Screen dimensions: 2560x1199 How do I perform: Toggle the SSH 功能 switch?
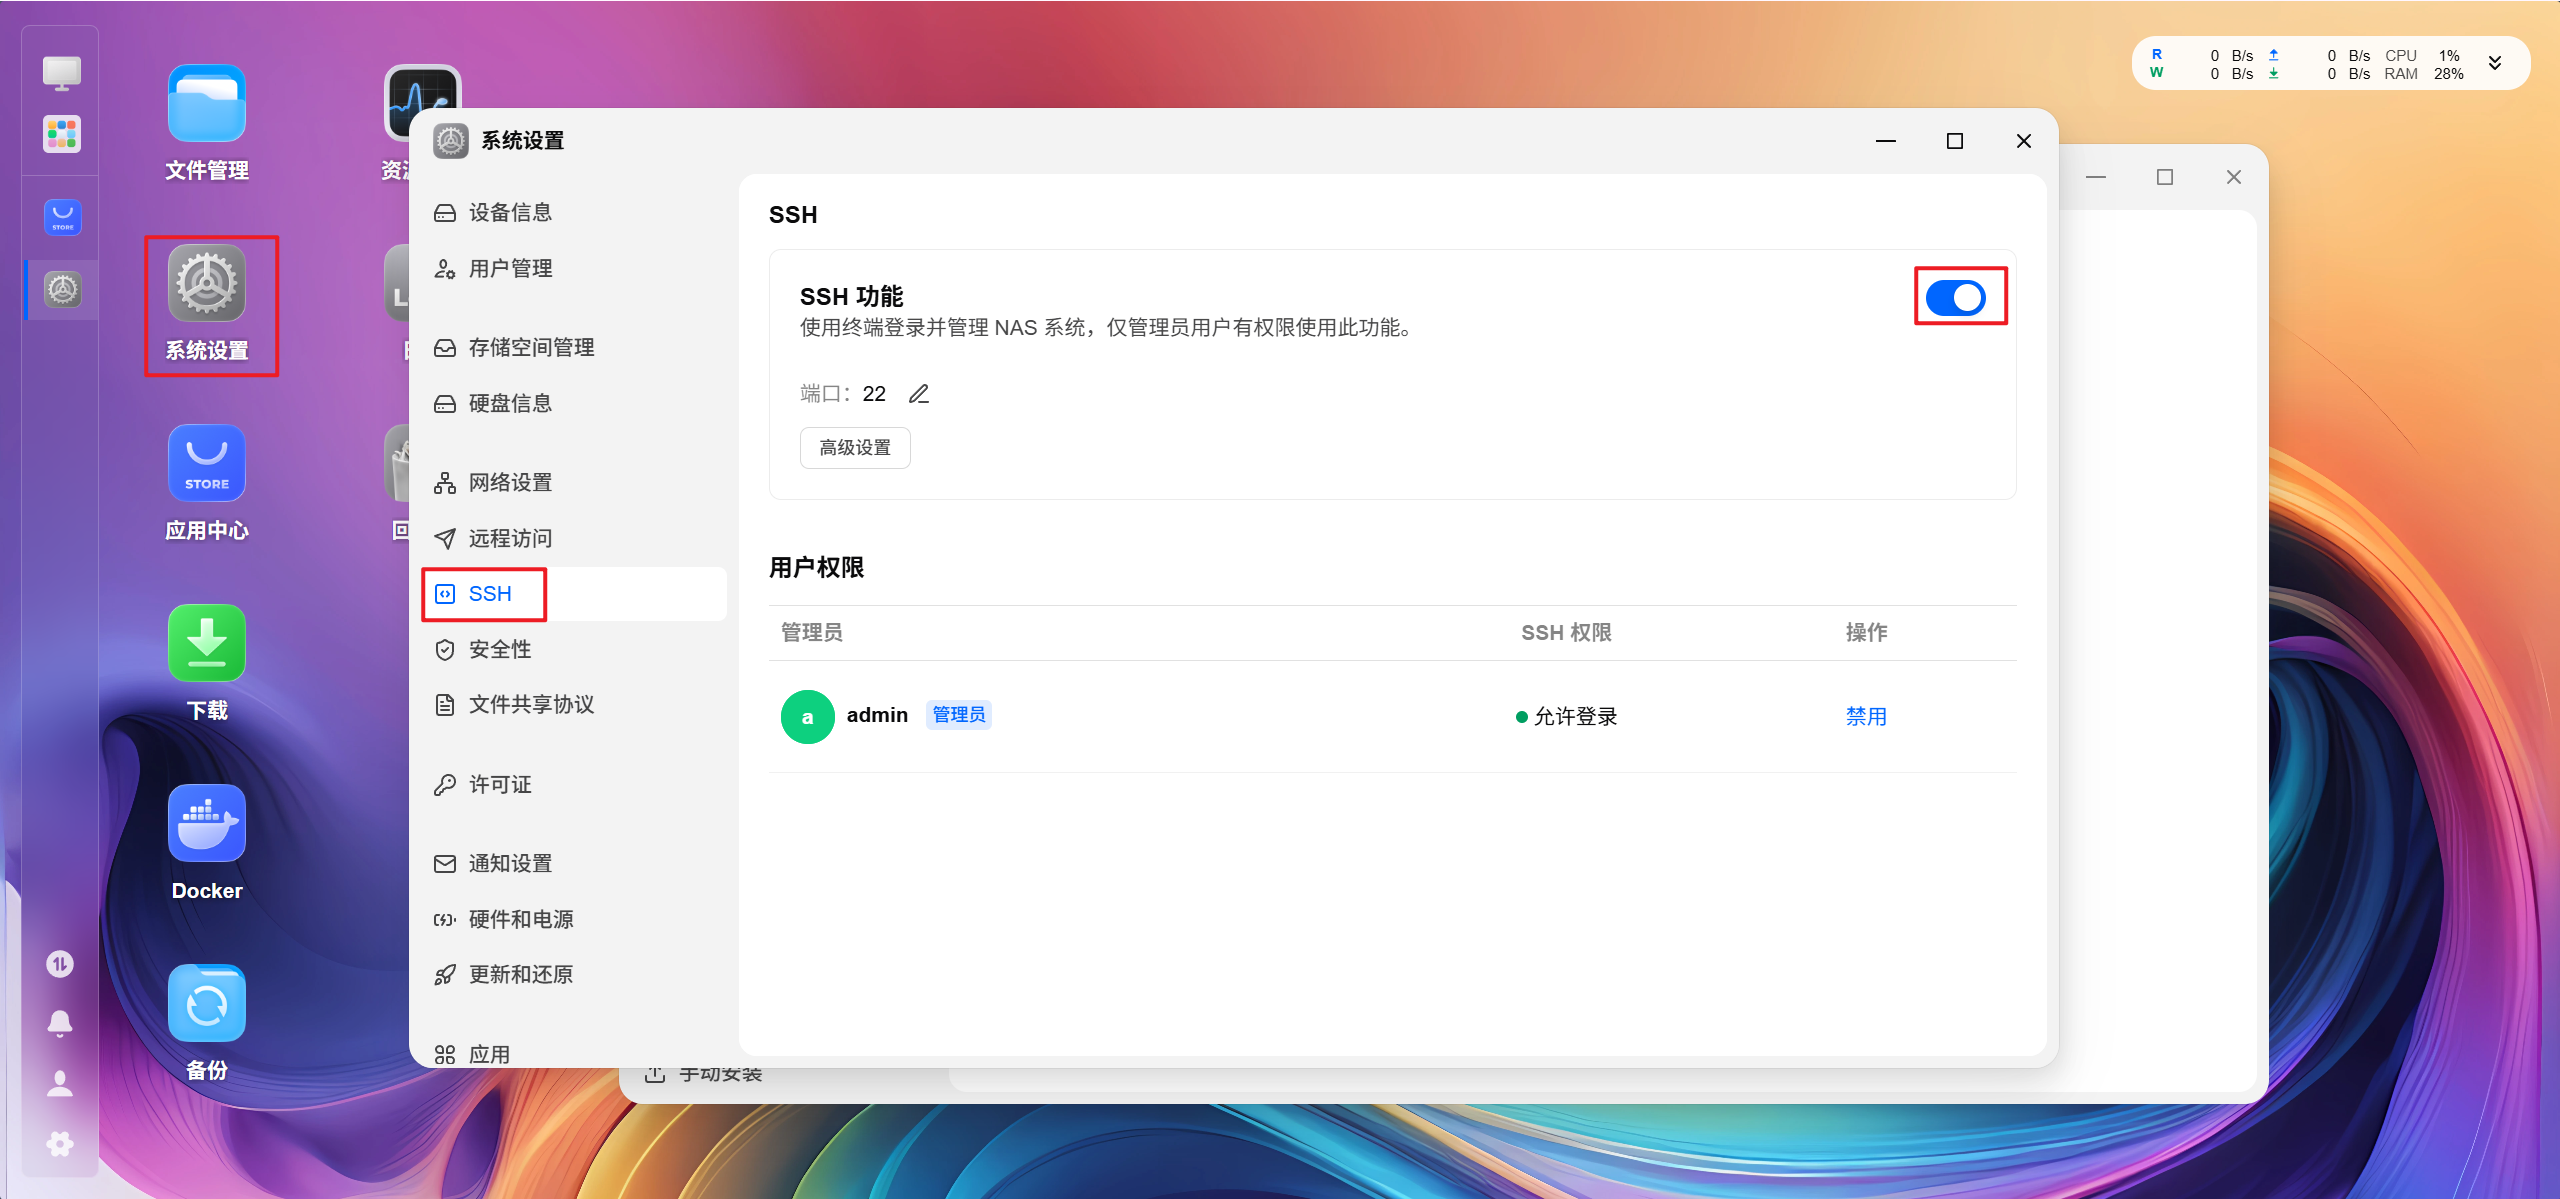coord(1956,297)
